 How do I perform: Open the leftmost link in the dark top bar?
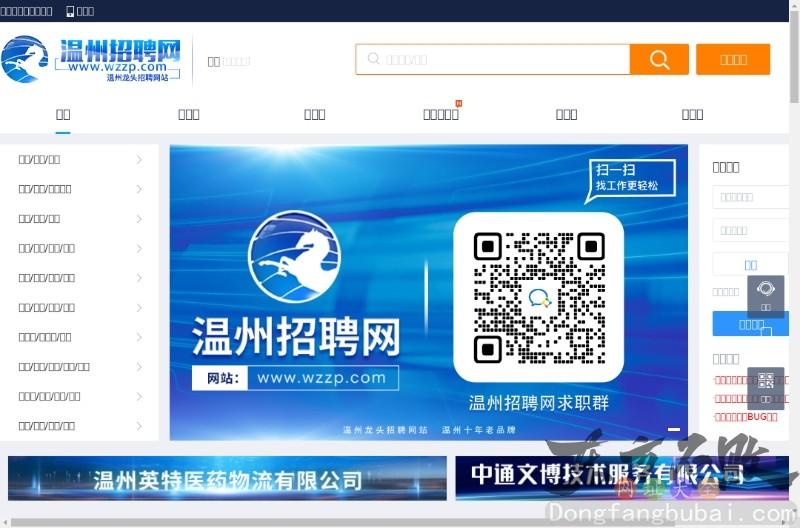click(x=26, y=11)
